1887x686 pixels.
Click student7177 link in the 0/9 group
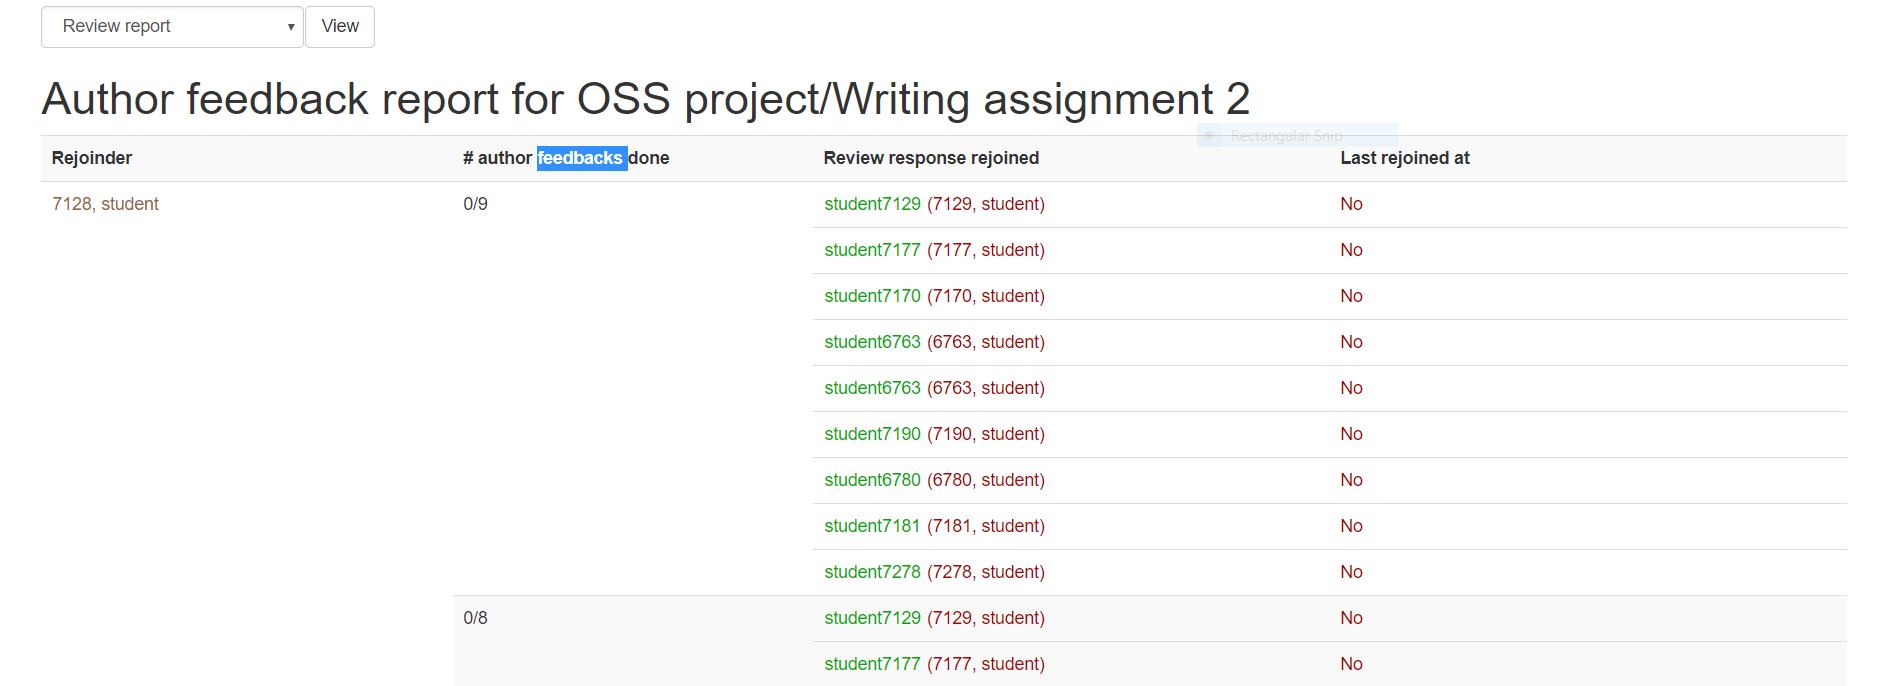[872, 250]
